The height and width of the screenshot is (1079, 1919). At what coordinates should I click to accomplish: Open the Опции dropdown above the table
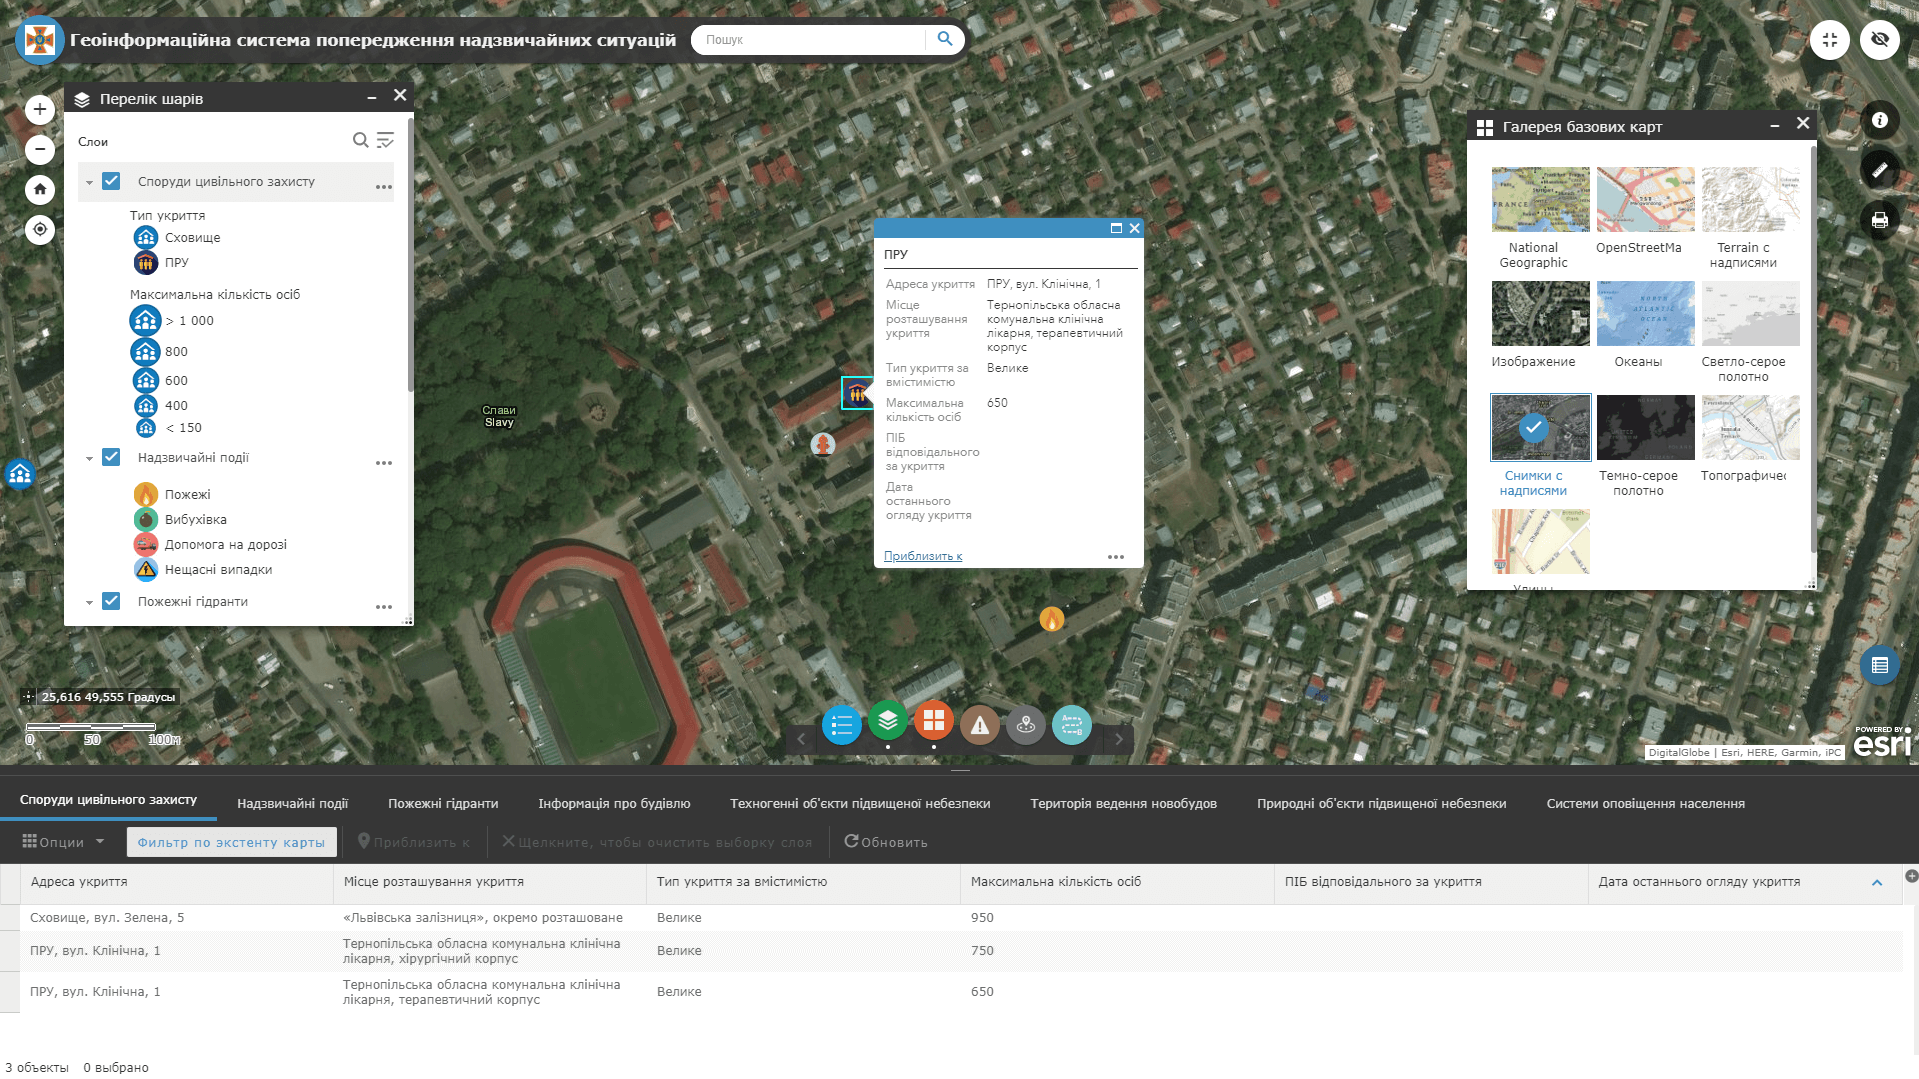62,841
